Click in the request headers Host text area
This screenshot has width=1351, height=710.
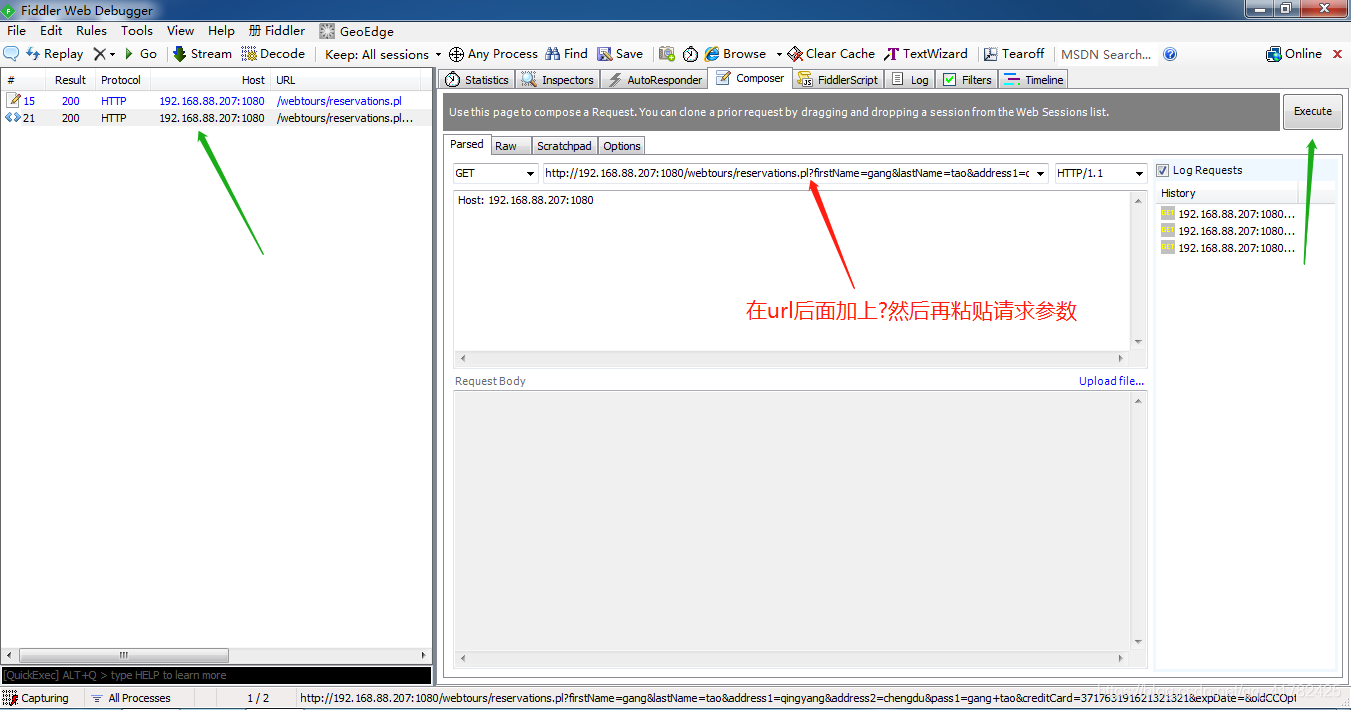tap(792, 270)
